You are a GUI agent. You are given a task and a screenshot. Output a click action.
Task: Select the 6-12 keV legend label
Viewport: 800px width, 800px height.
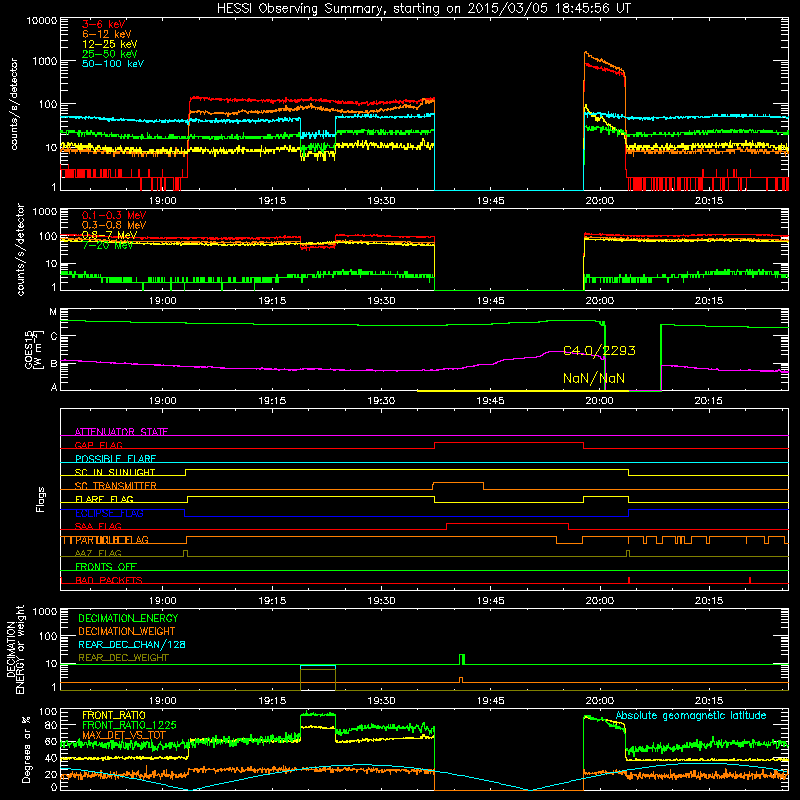pyautogui.click(x=107, y=34)
